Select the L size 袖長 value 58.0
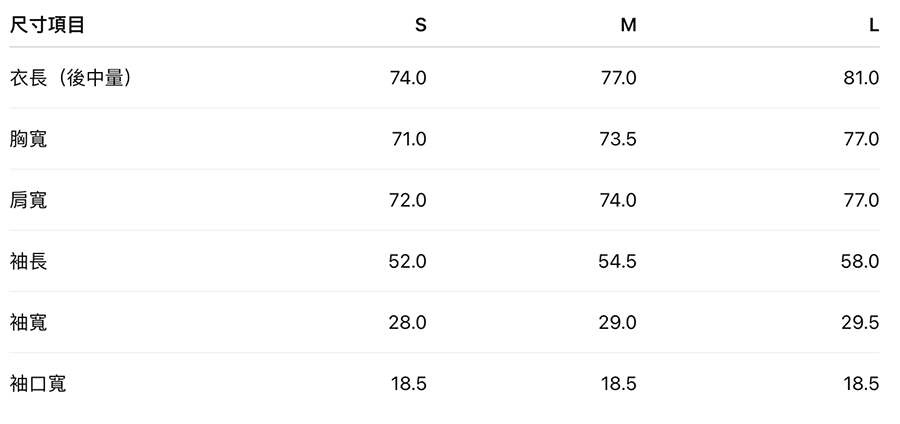The height and width of the screenshot is (424, 900). point(860,261)
